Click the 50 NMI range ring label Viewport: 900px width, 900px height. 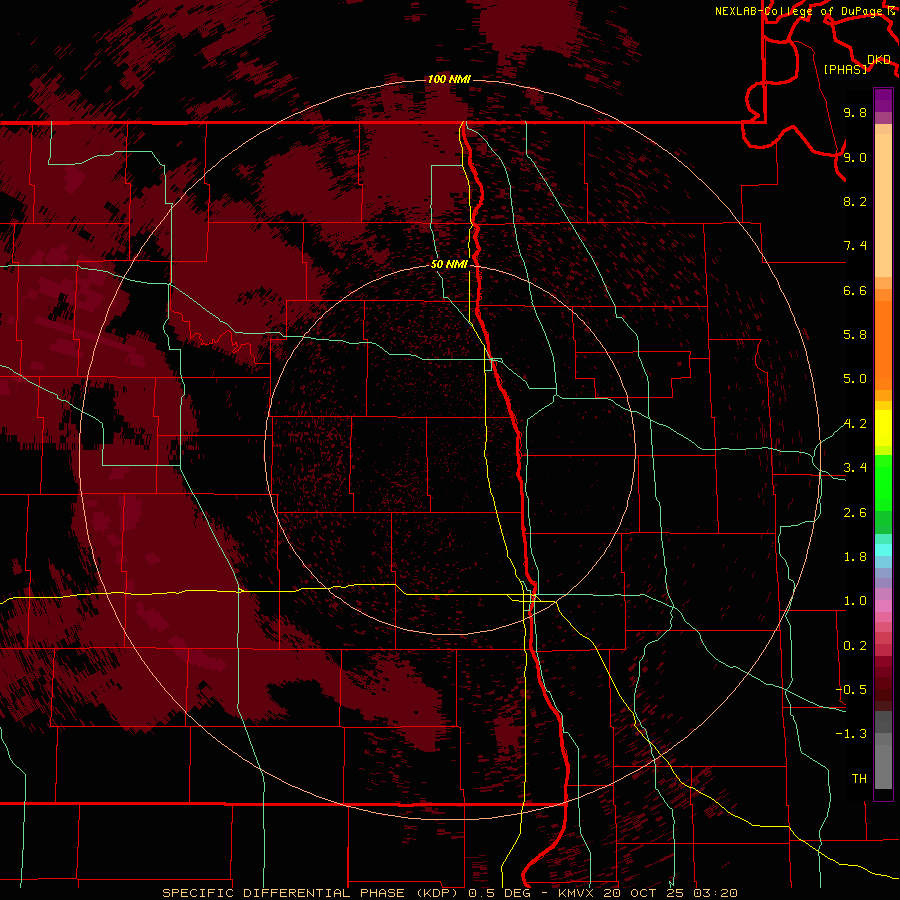449,264
